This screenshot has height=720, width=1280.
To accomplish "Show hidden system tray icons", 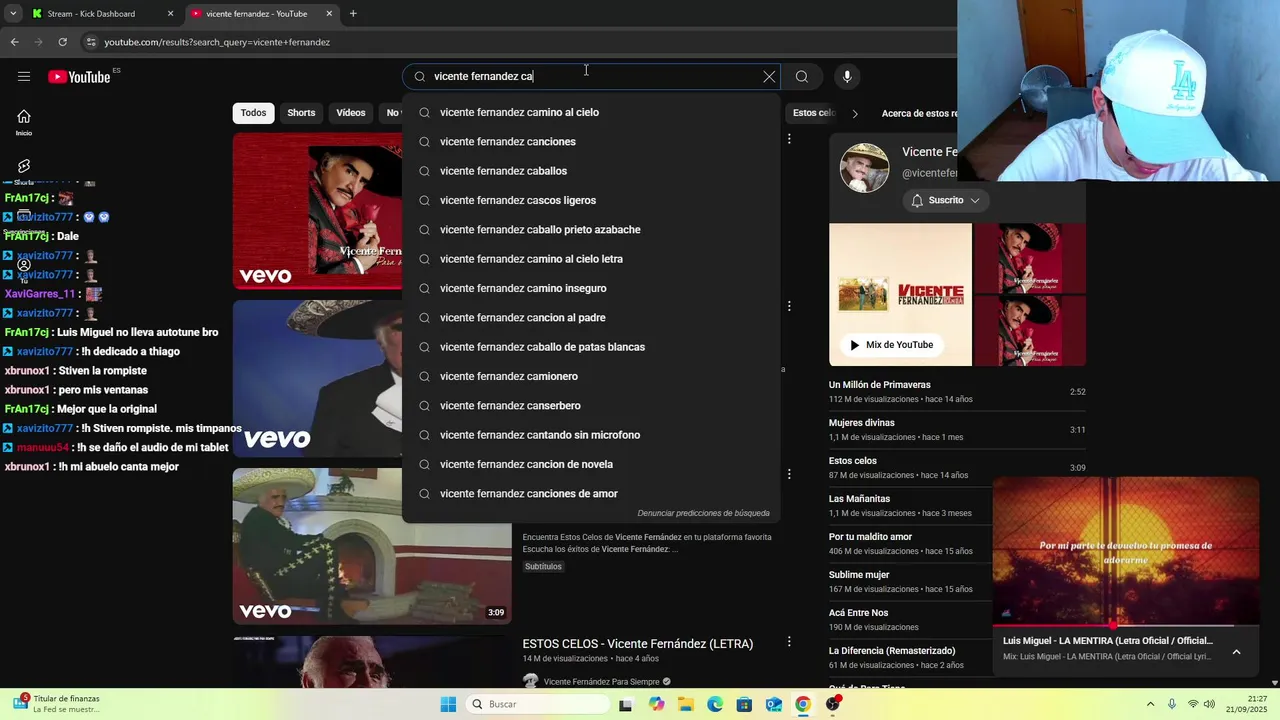I will point(1150,704).
